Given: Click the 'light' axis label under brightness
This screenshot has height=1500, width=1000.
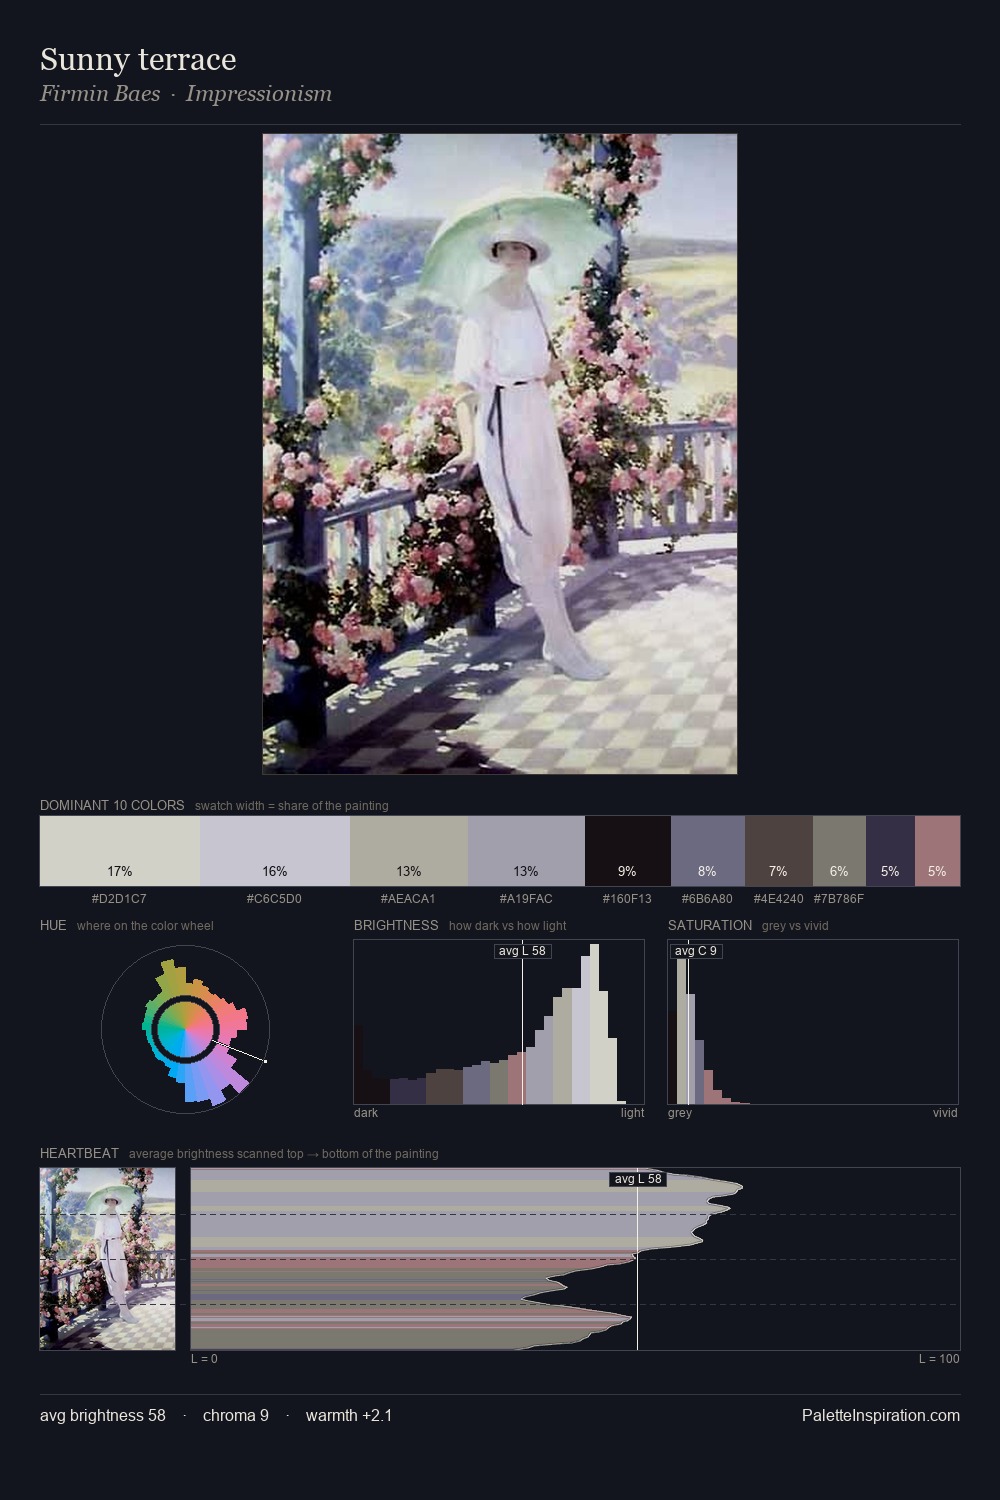Looking at the screenshot, I should pos(632,1113).
